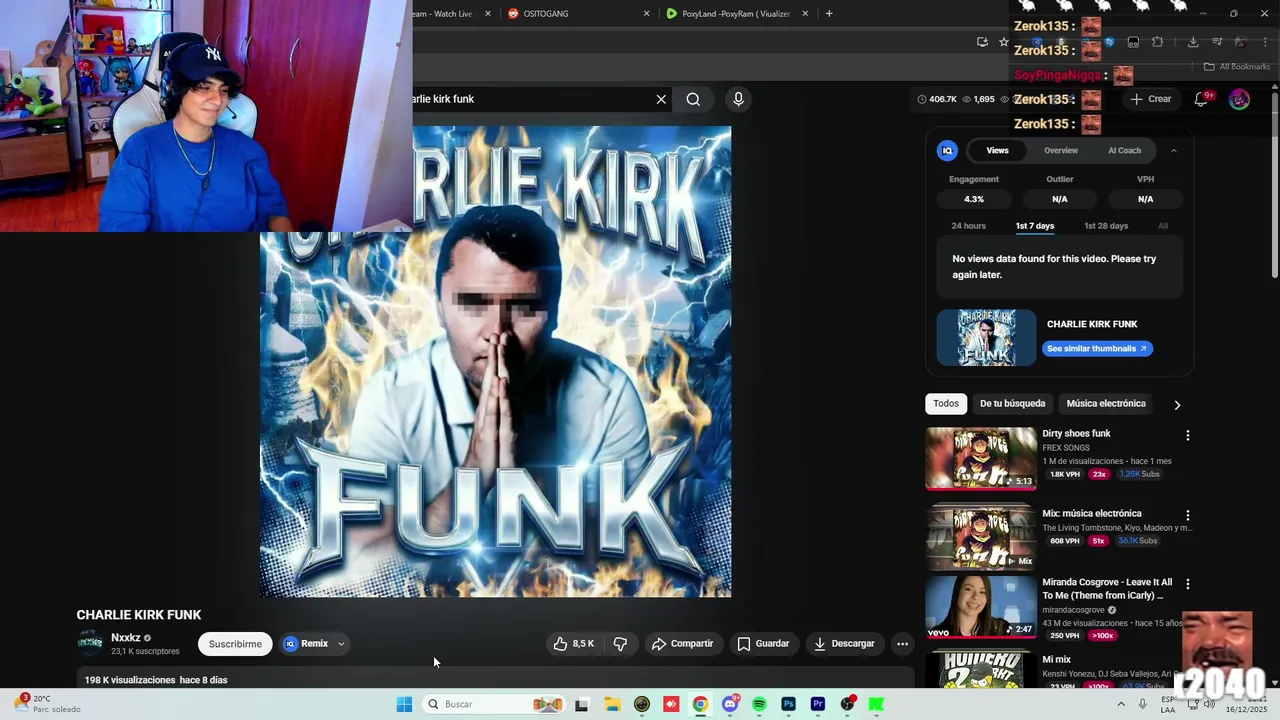Open more actions menu under the video

pyautogui.click(x=902, y=644)
